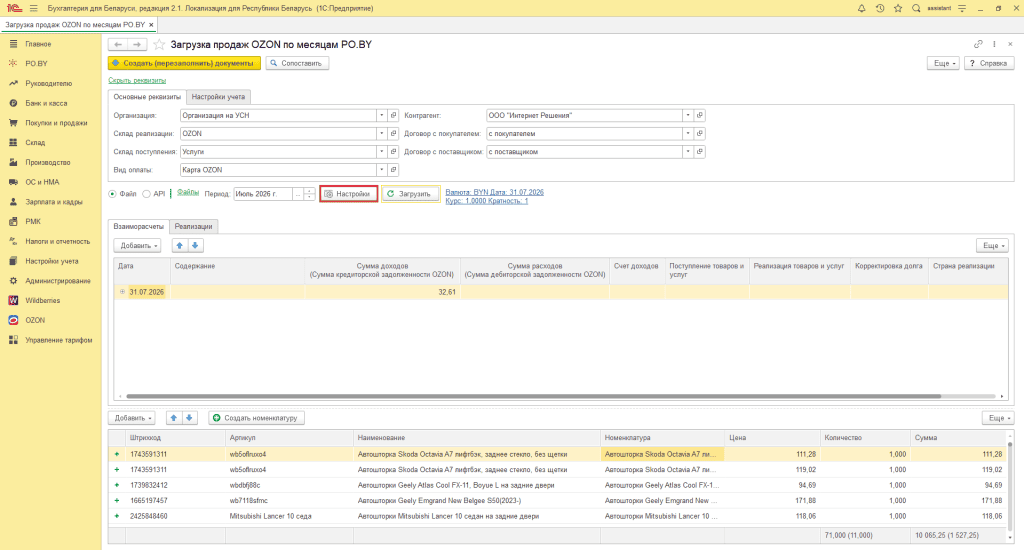Open Валюта BYN Дата link
1024x550 pixels.
494,192
